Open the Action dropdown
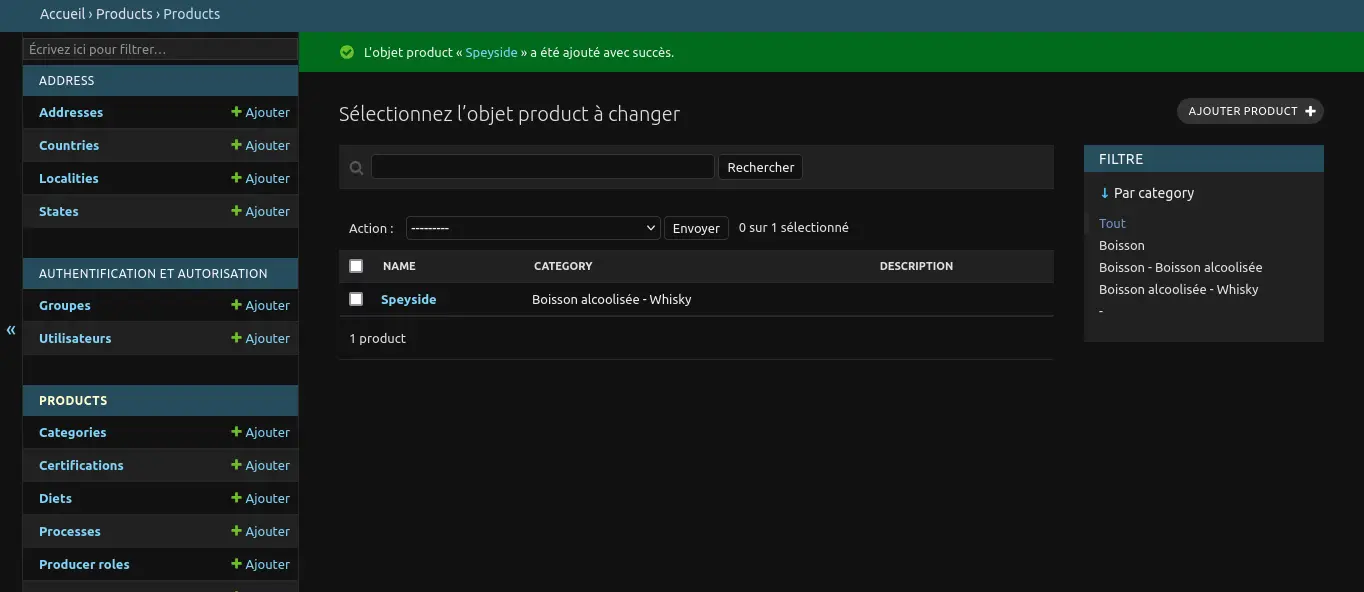This screenshot has height=592, width=1364. point(532,228)
